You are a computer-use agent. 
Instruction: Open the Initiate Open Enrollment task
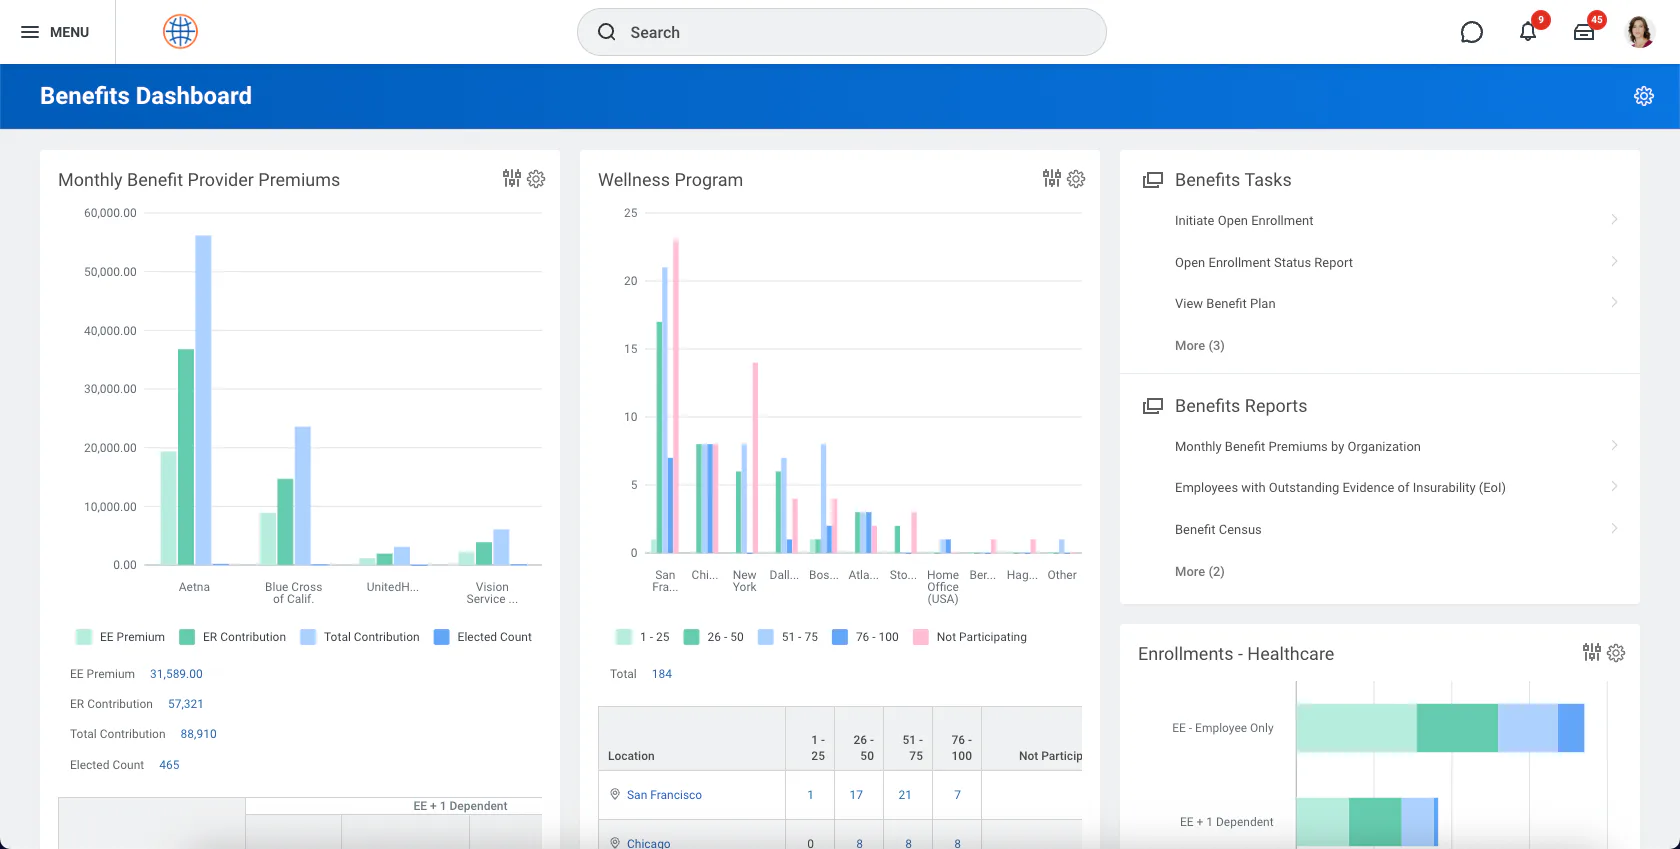click(1244, 221)
